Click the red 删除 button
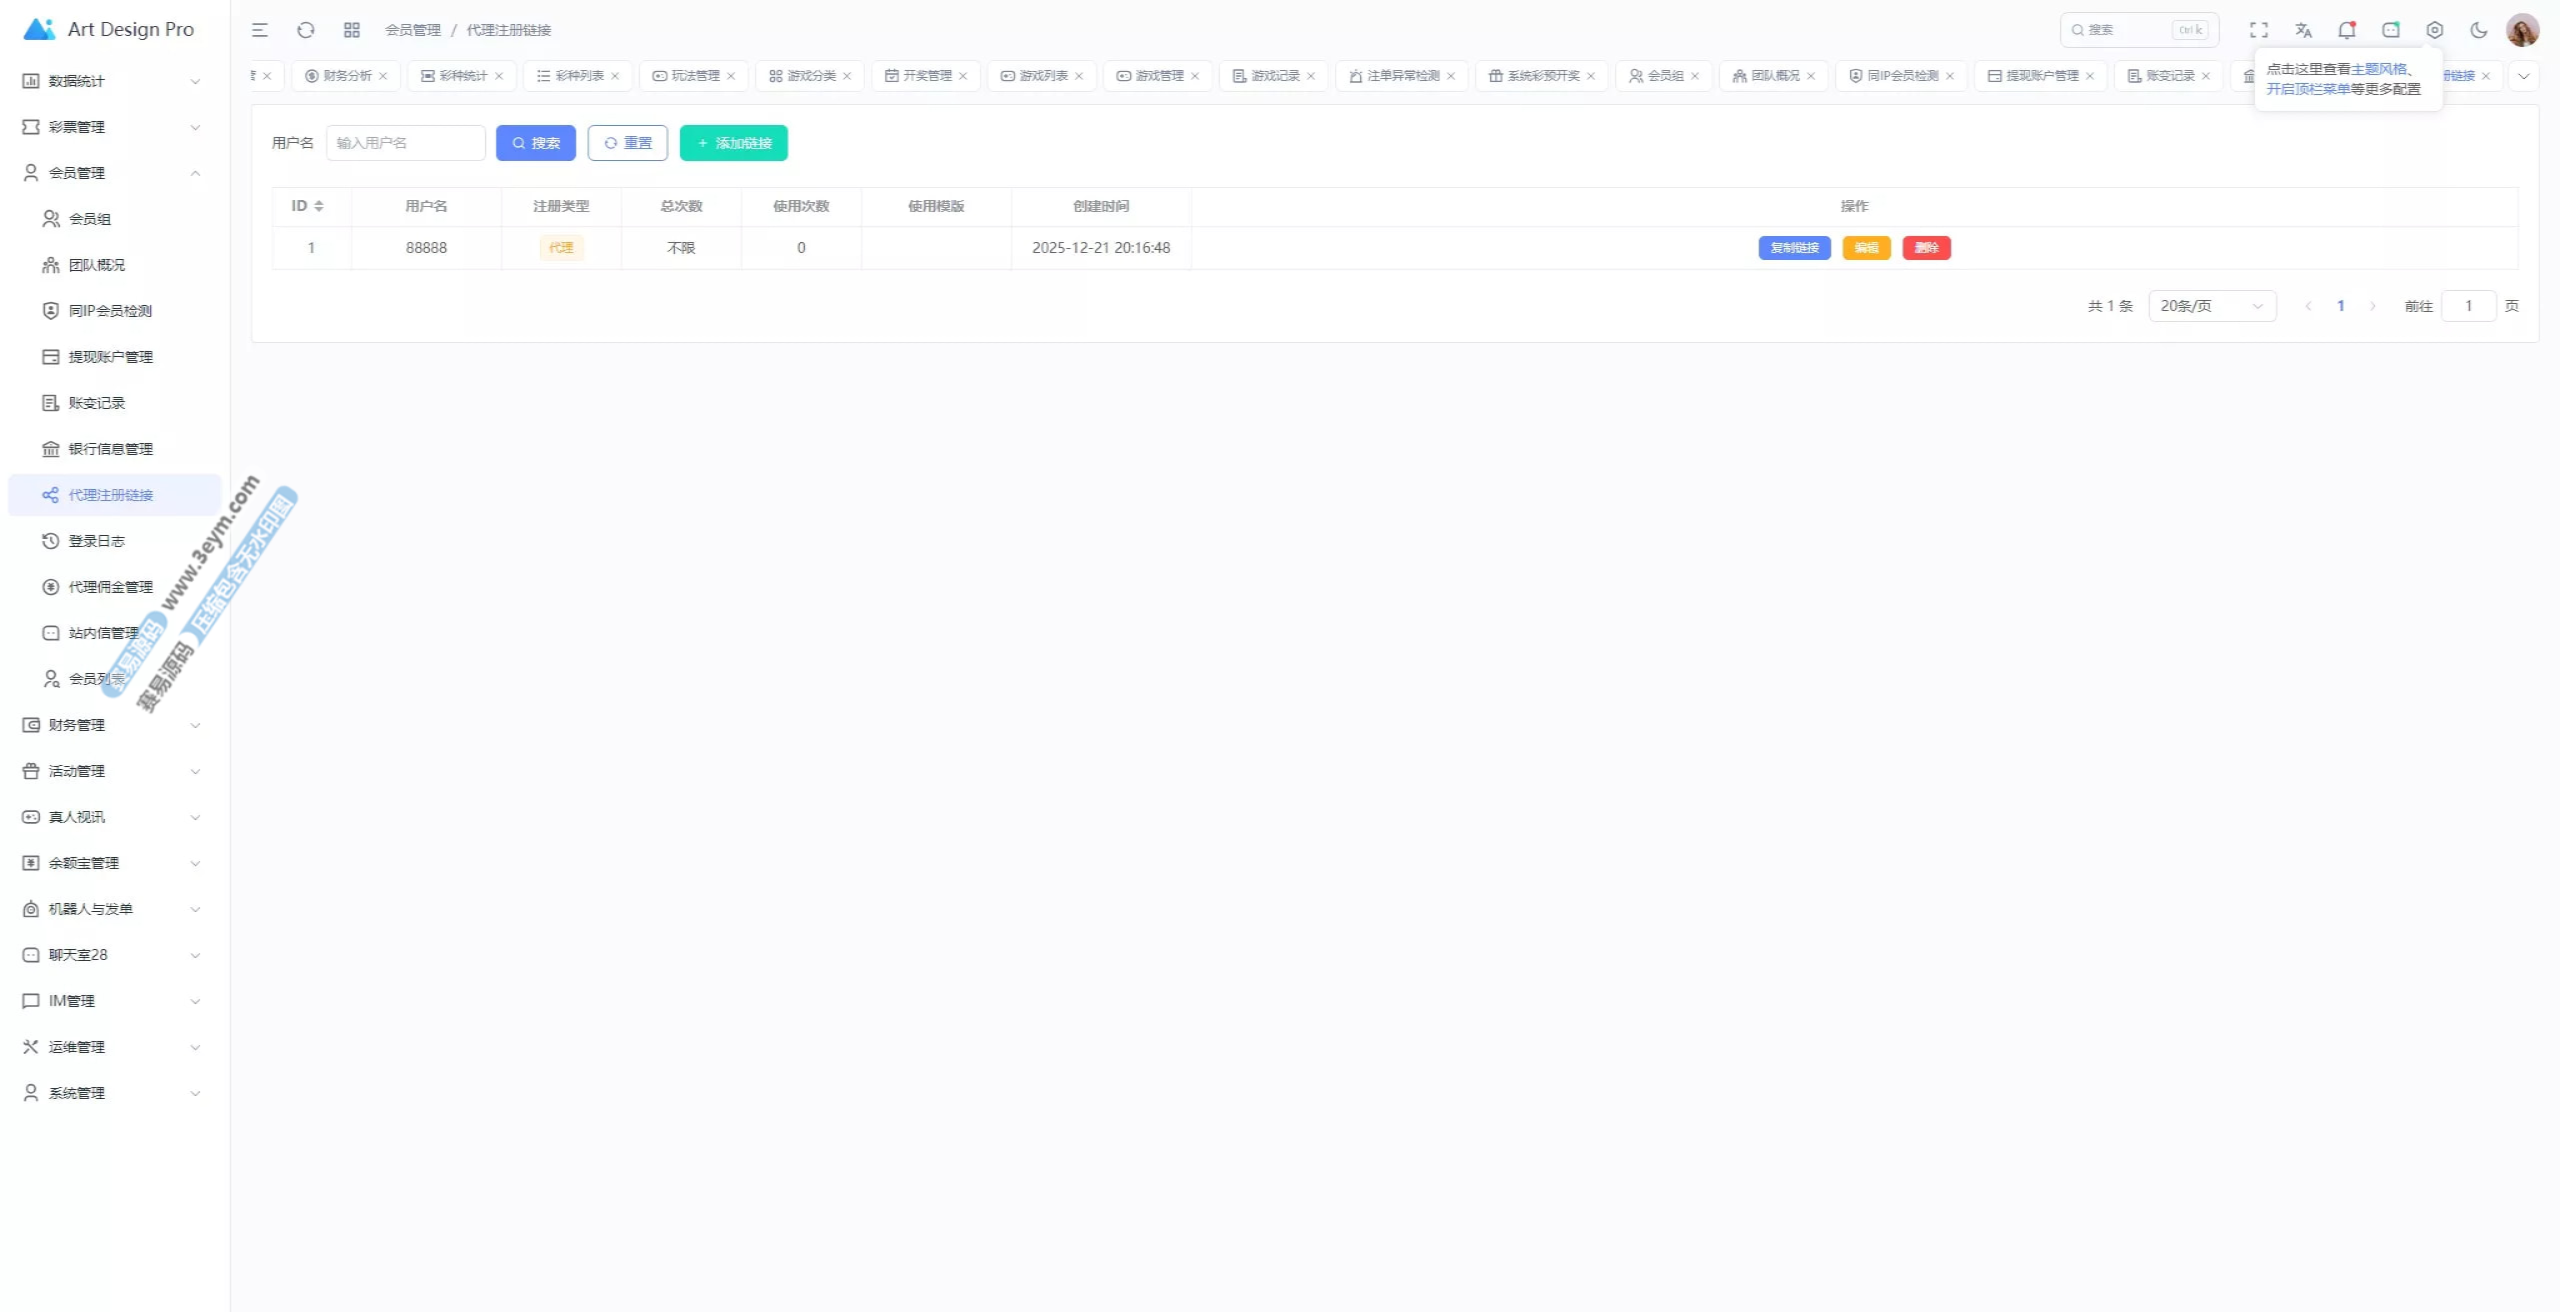Screen dimensions: 2560x1312 click(x=1926, y=248)
